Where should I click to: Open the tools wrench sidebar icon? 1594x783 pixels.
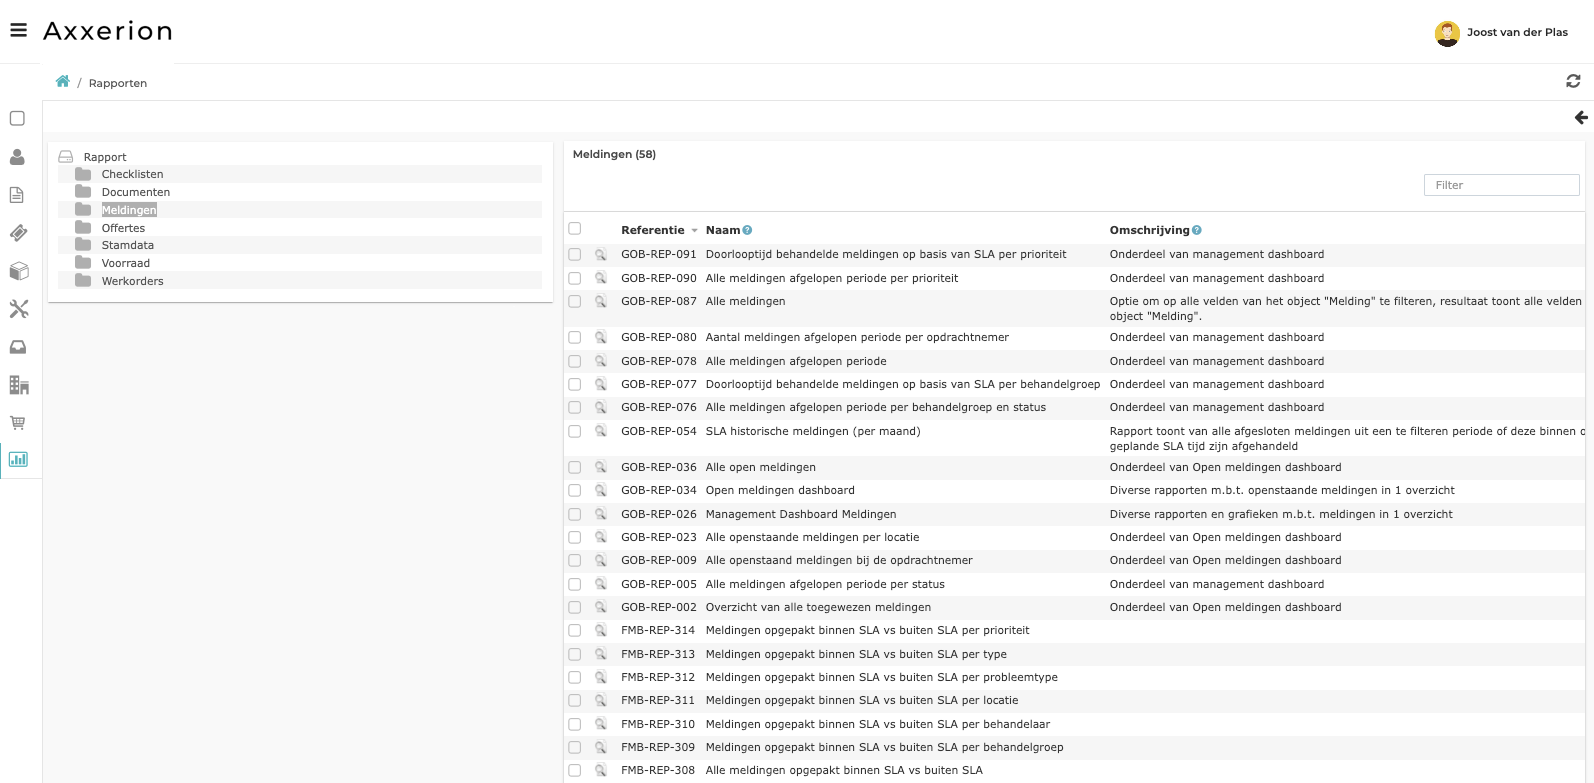click(18, 309)
